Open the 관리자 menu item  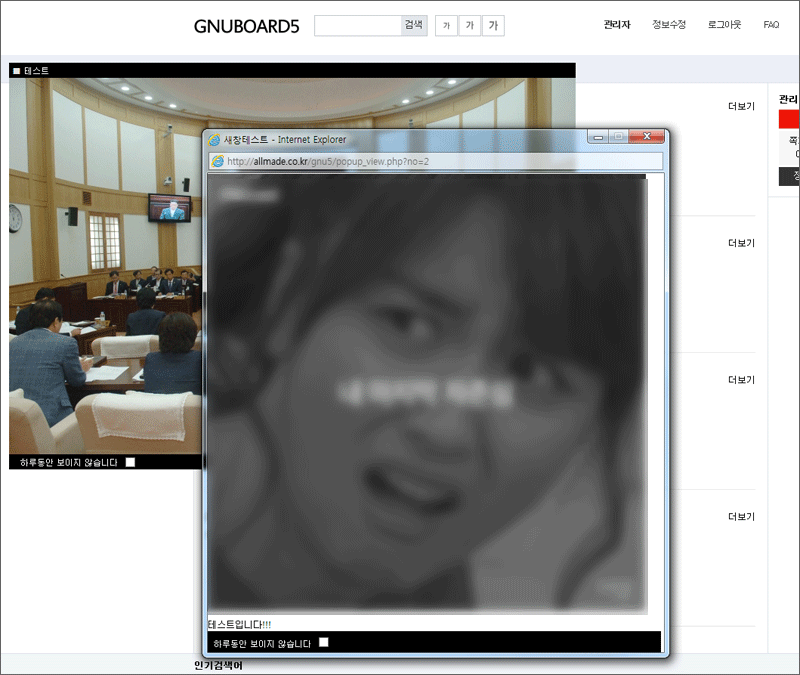point(617,25)
